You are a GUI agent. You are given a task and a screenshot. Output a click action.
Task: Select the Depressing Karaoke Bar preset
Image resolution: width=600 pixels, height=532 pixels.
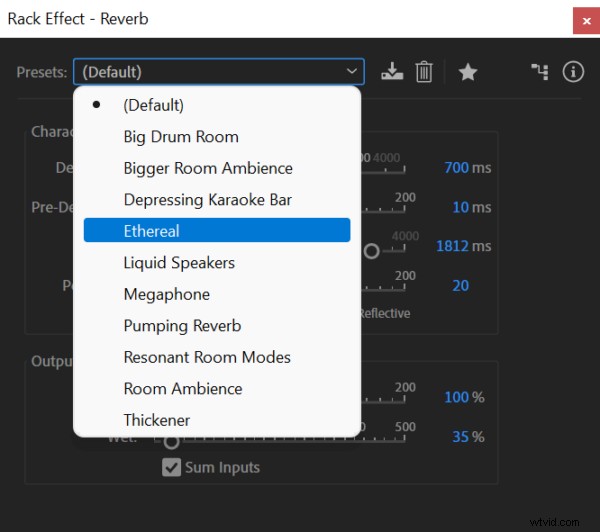point(207,199)
